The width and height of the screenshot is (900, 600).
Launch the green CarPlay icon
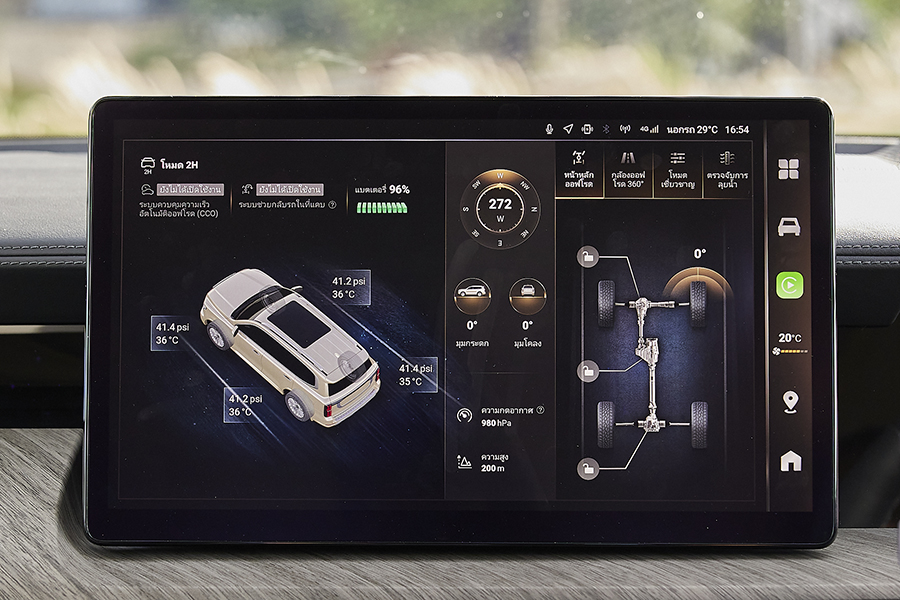click(x=789, y=285)
